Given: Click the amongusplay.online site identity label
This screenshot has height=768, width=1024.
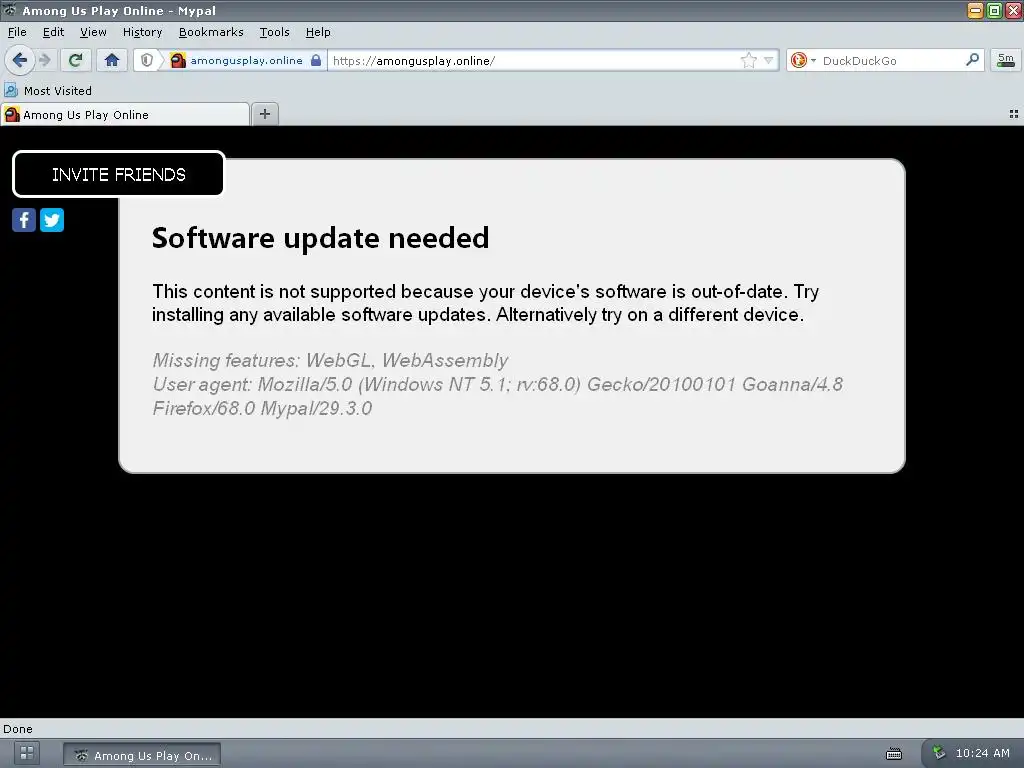Looking at the screenshot, I should 246,61.
